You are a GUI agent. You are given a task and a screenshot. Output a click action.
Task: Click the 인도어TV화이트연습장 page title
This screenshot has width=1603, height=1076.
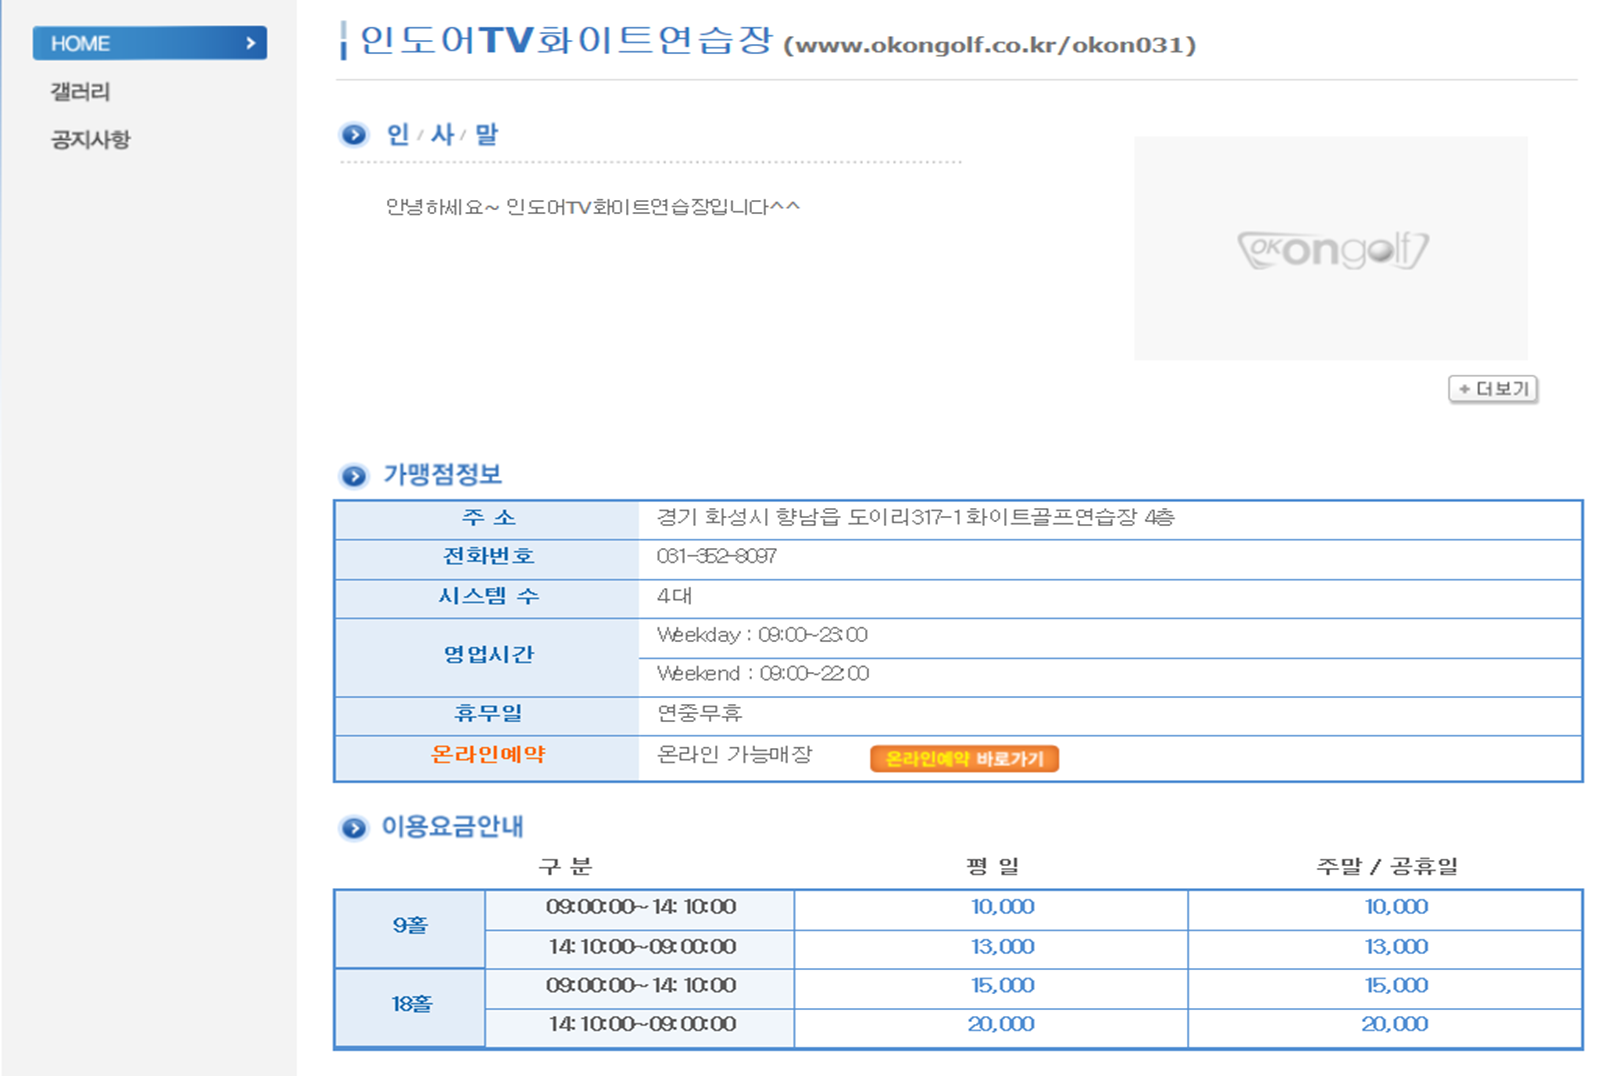pyautogui.click(x=566, y=41)
